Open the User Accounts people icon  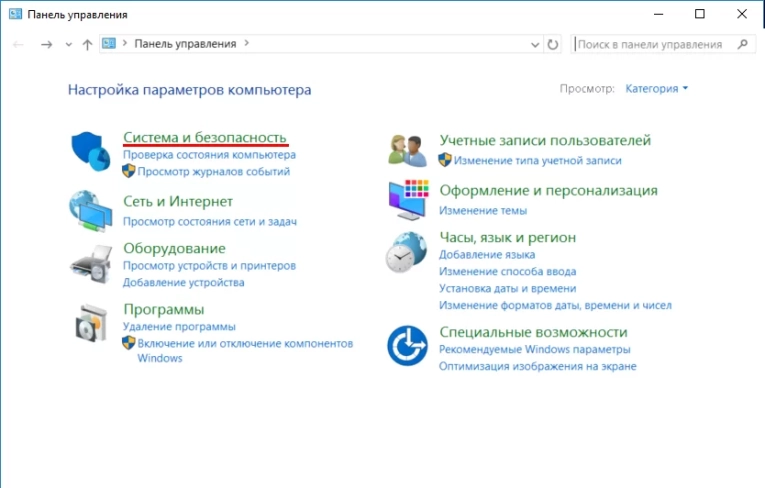(x=408, y=151)
